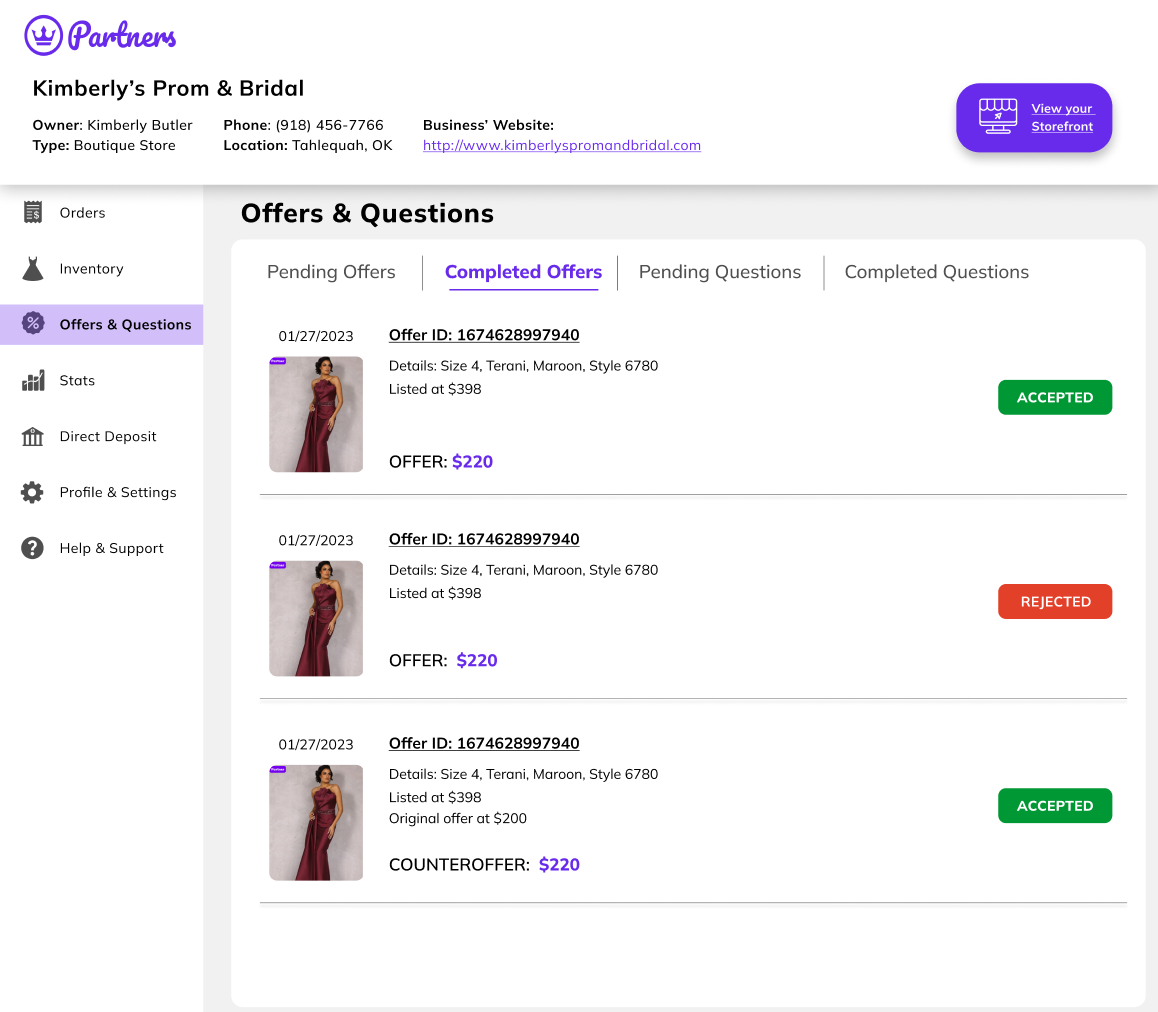Click the Profile & Settings gear icon
The width and height of the screenshot is (1158, 1012).
[32, 492]
